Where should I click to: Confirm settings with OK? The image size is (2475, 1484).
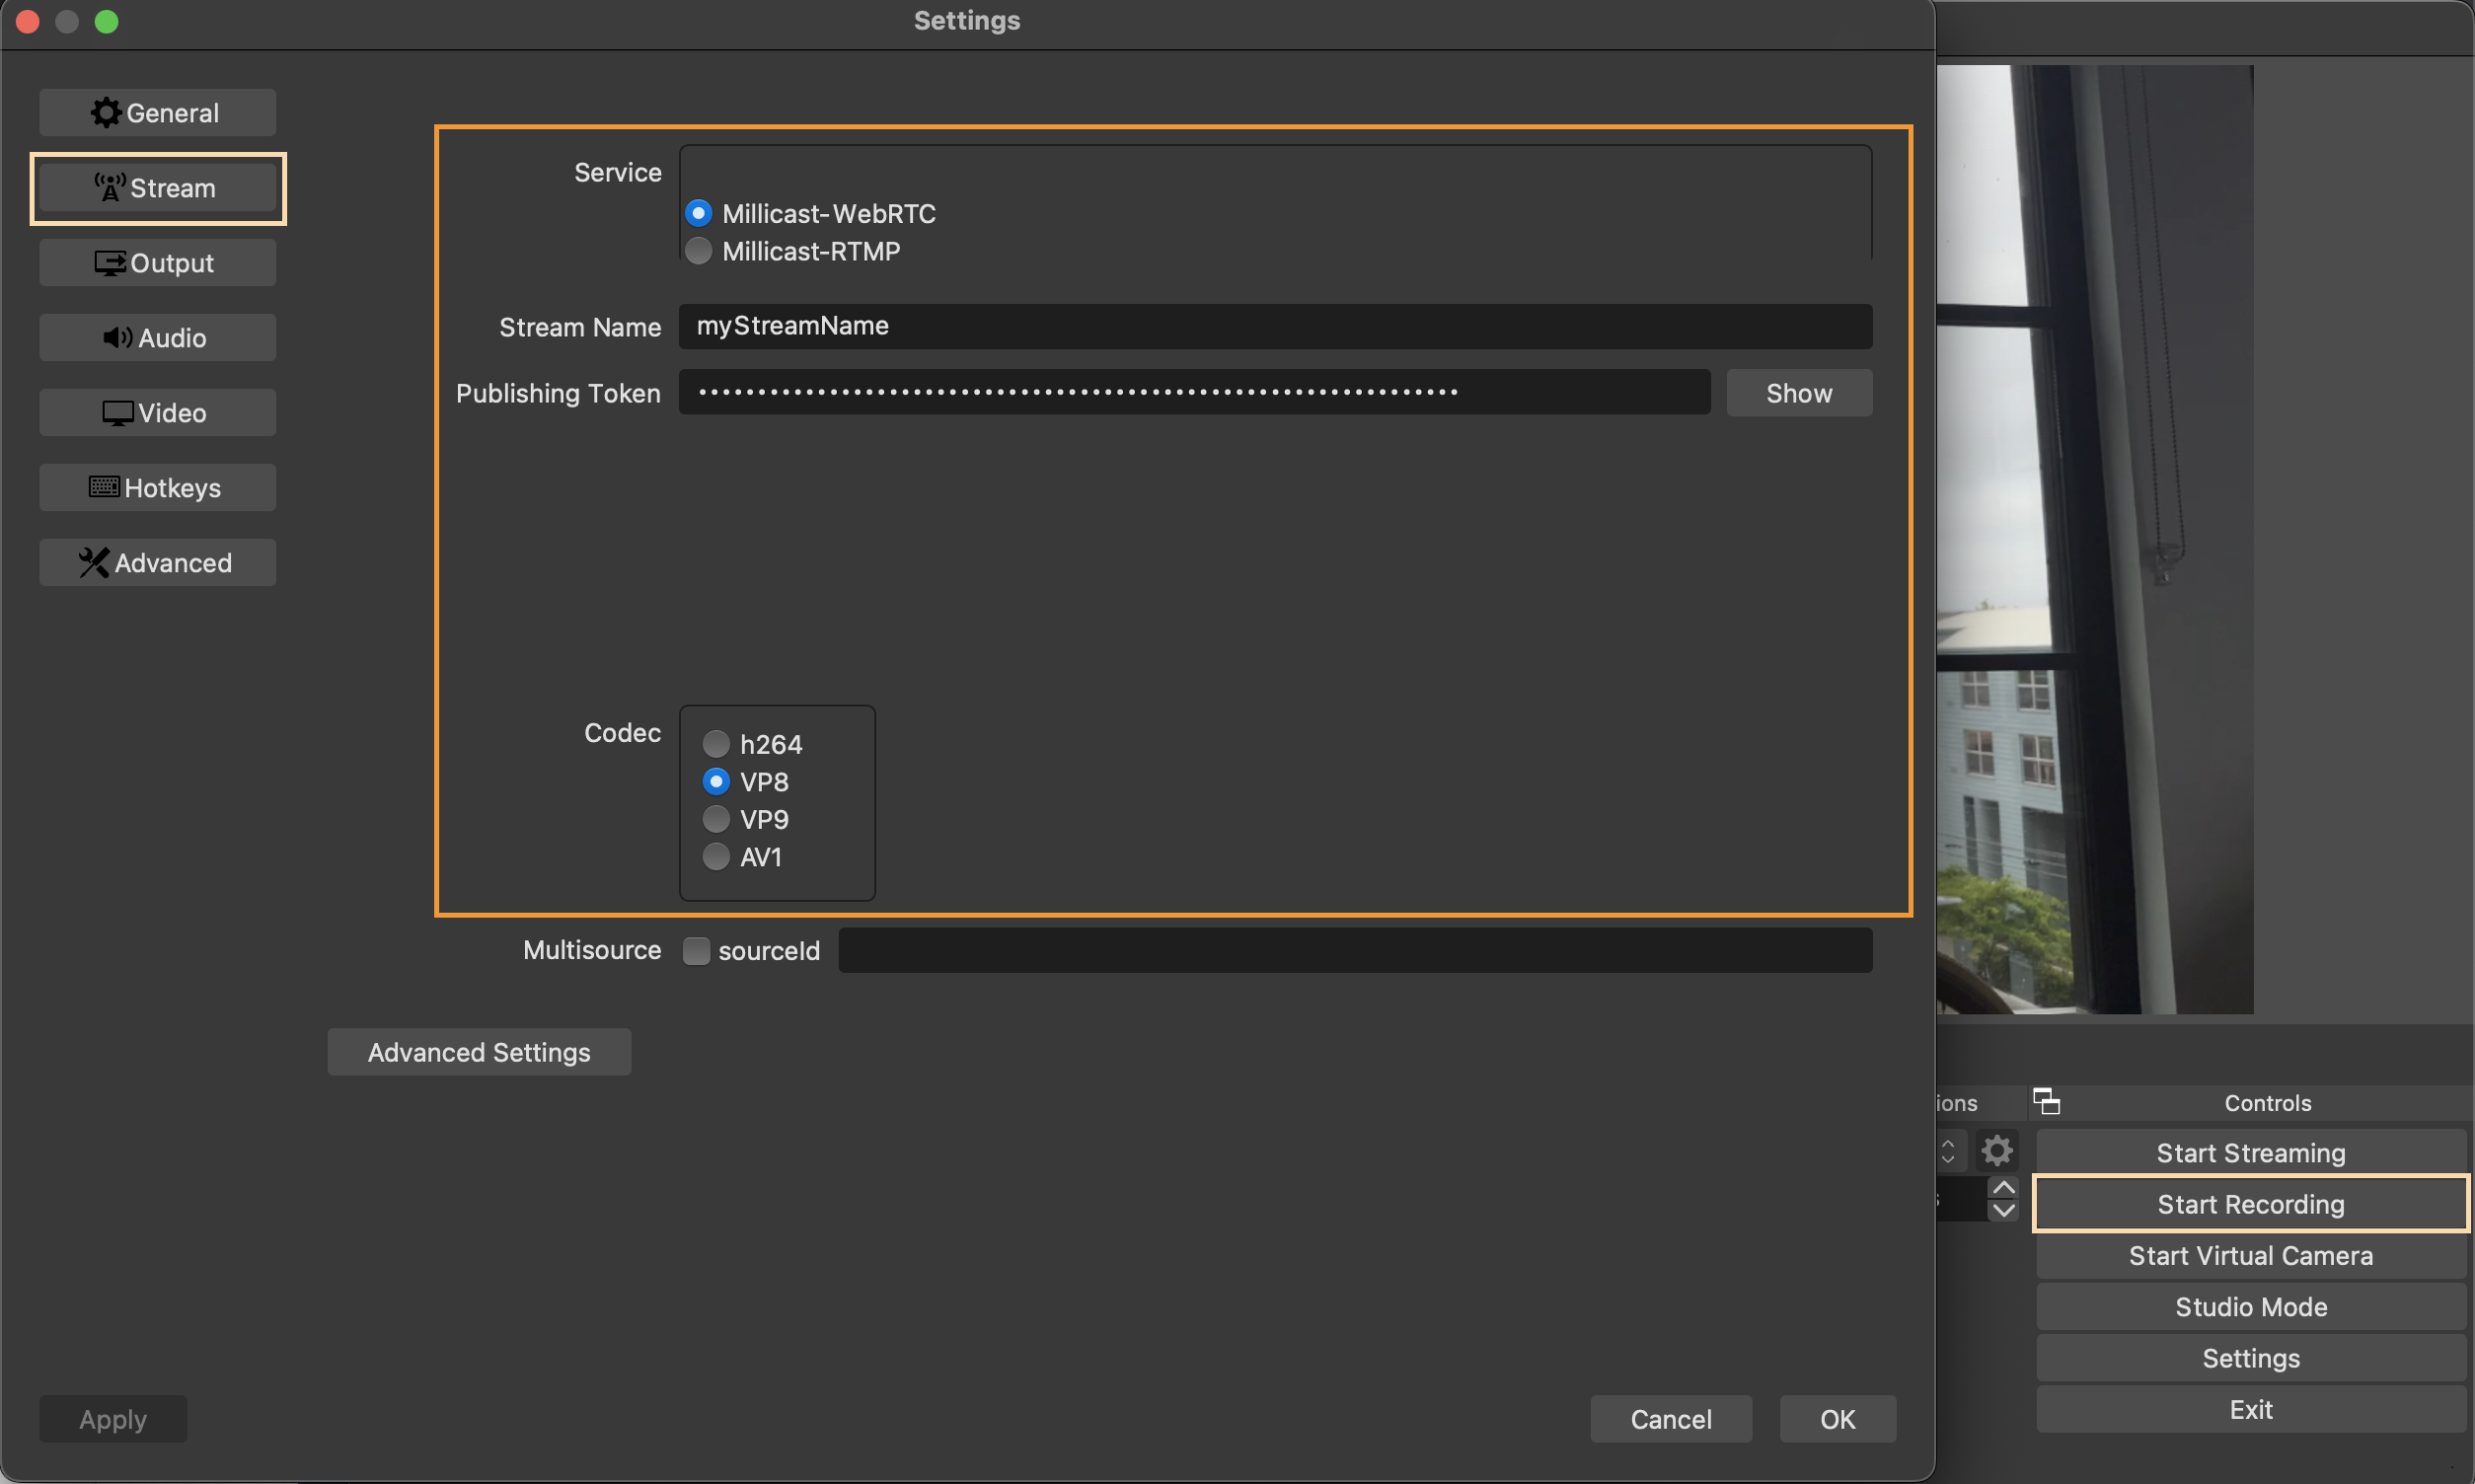1837,1419
